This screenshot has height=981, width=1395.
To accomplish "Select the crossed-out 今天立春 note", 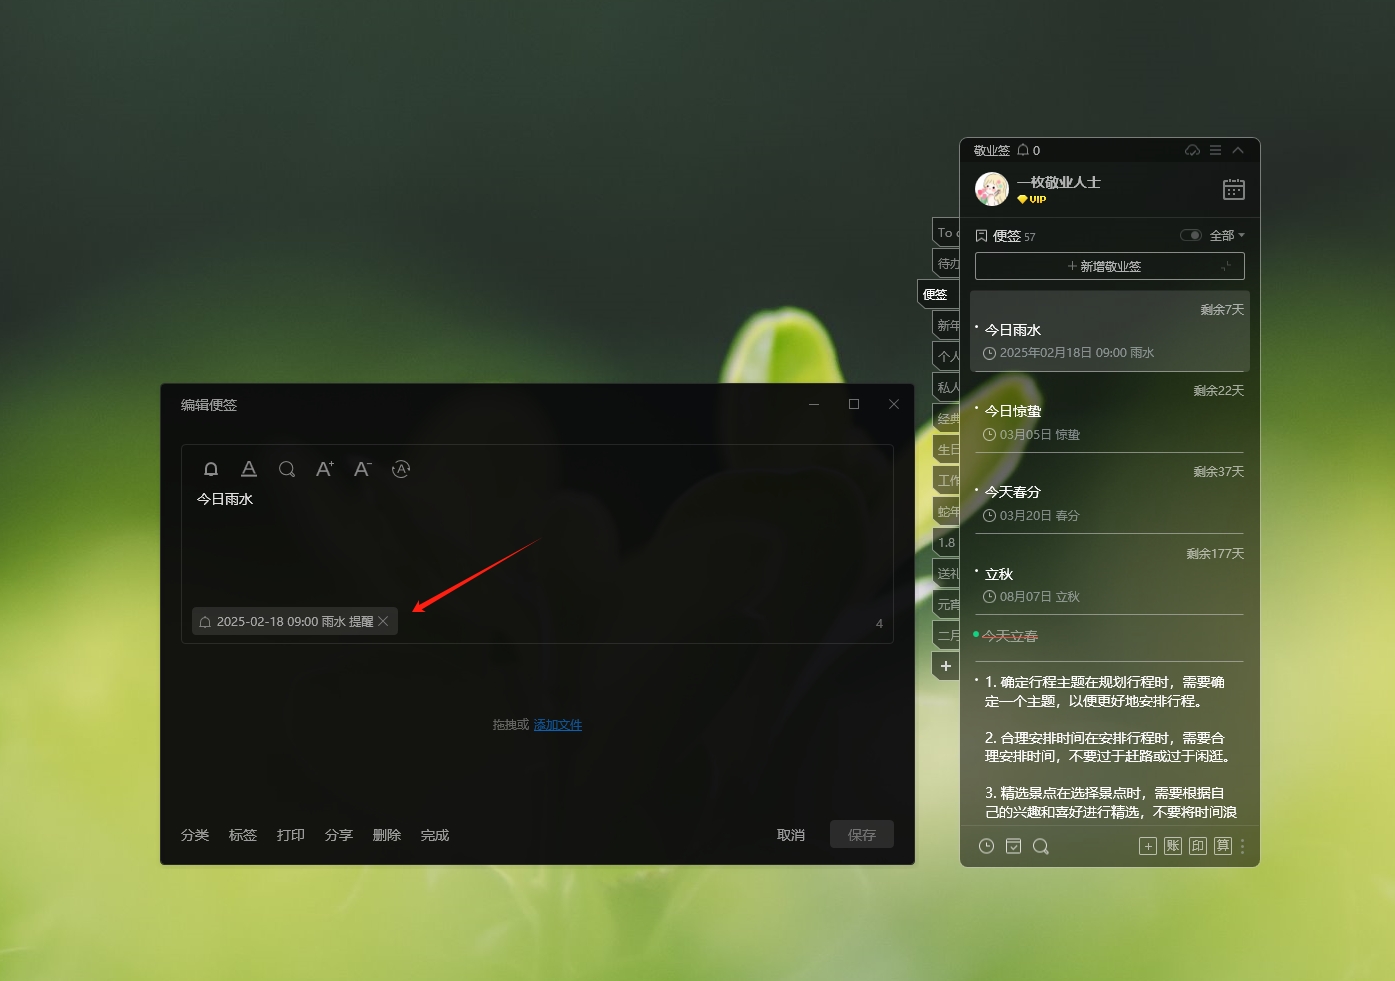I will (1011, 636).
